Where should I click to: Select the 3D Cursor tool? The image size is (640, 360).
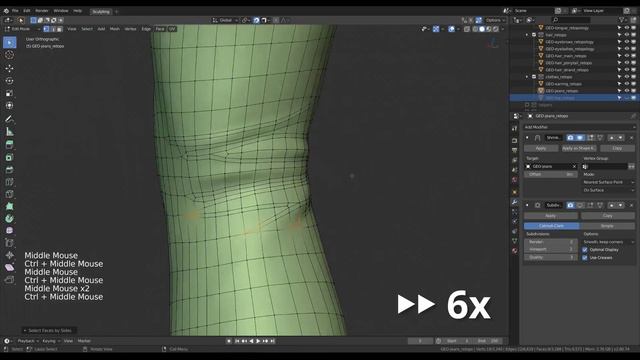pyautogui.click(x=9, y=55)
